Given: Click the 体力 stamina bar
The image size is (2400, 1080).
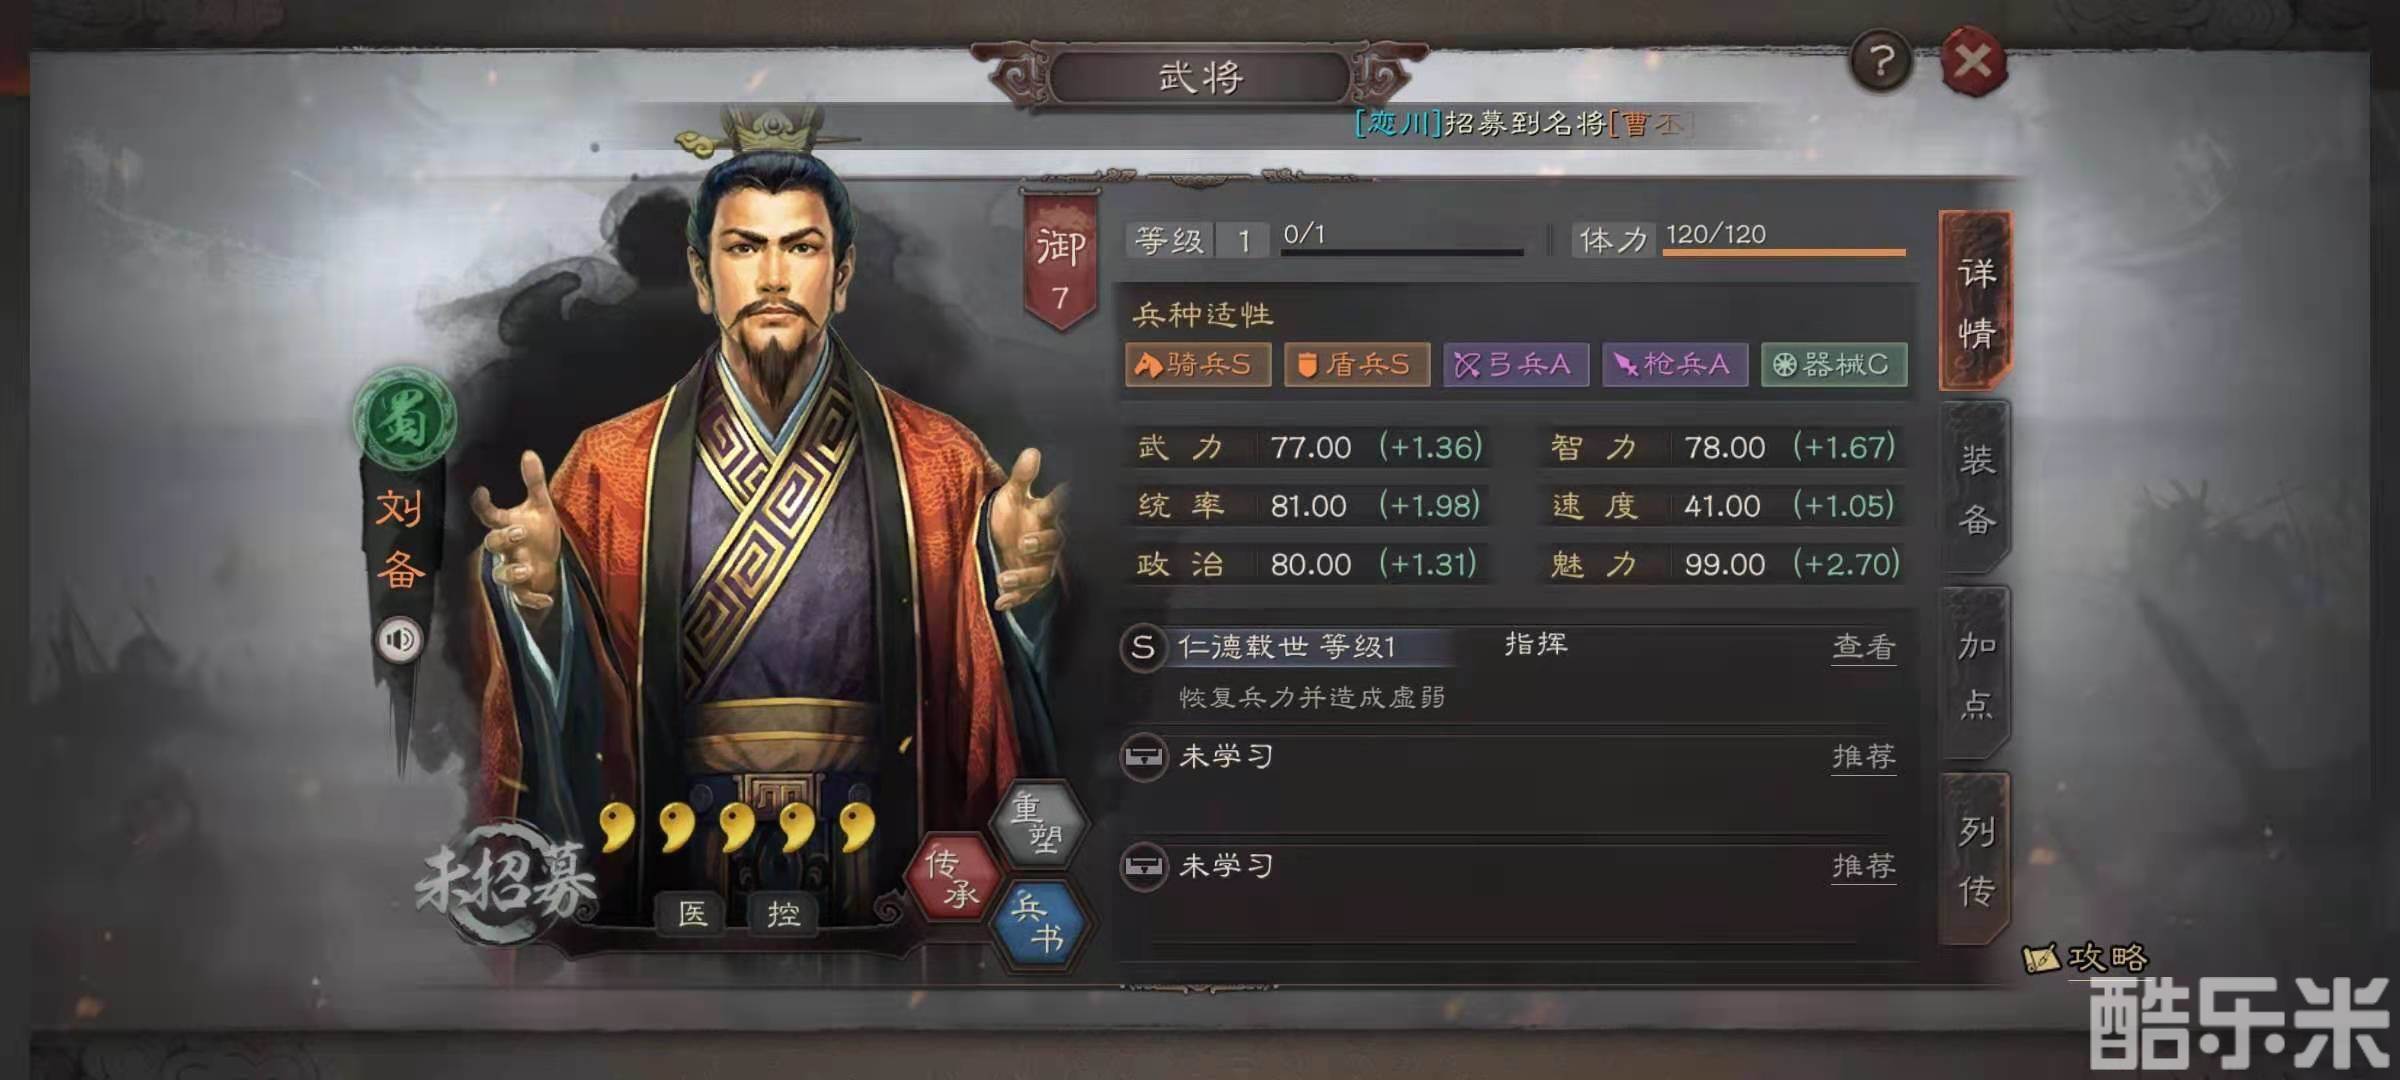Looking at the screenshot, I should click(1784, 252).
